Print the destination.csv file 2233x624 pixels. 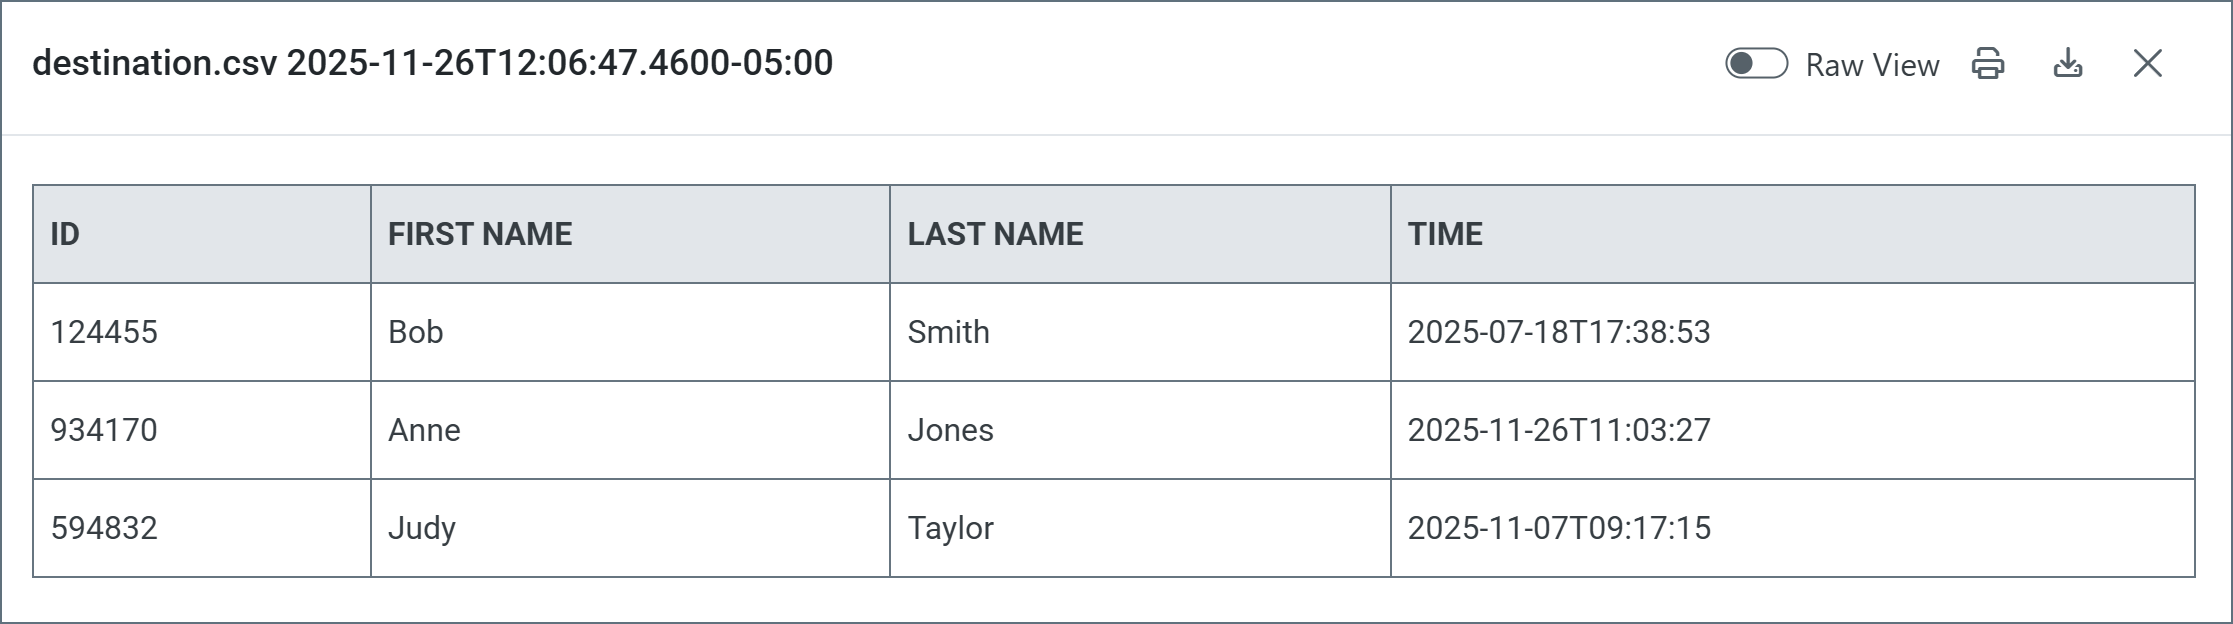pos(1988,64)
